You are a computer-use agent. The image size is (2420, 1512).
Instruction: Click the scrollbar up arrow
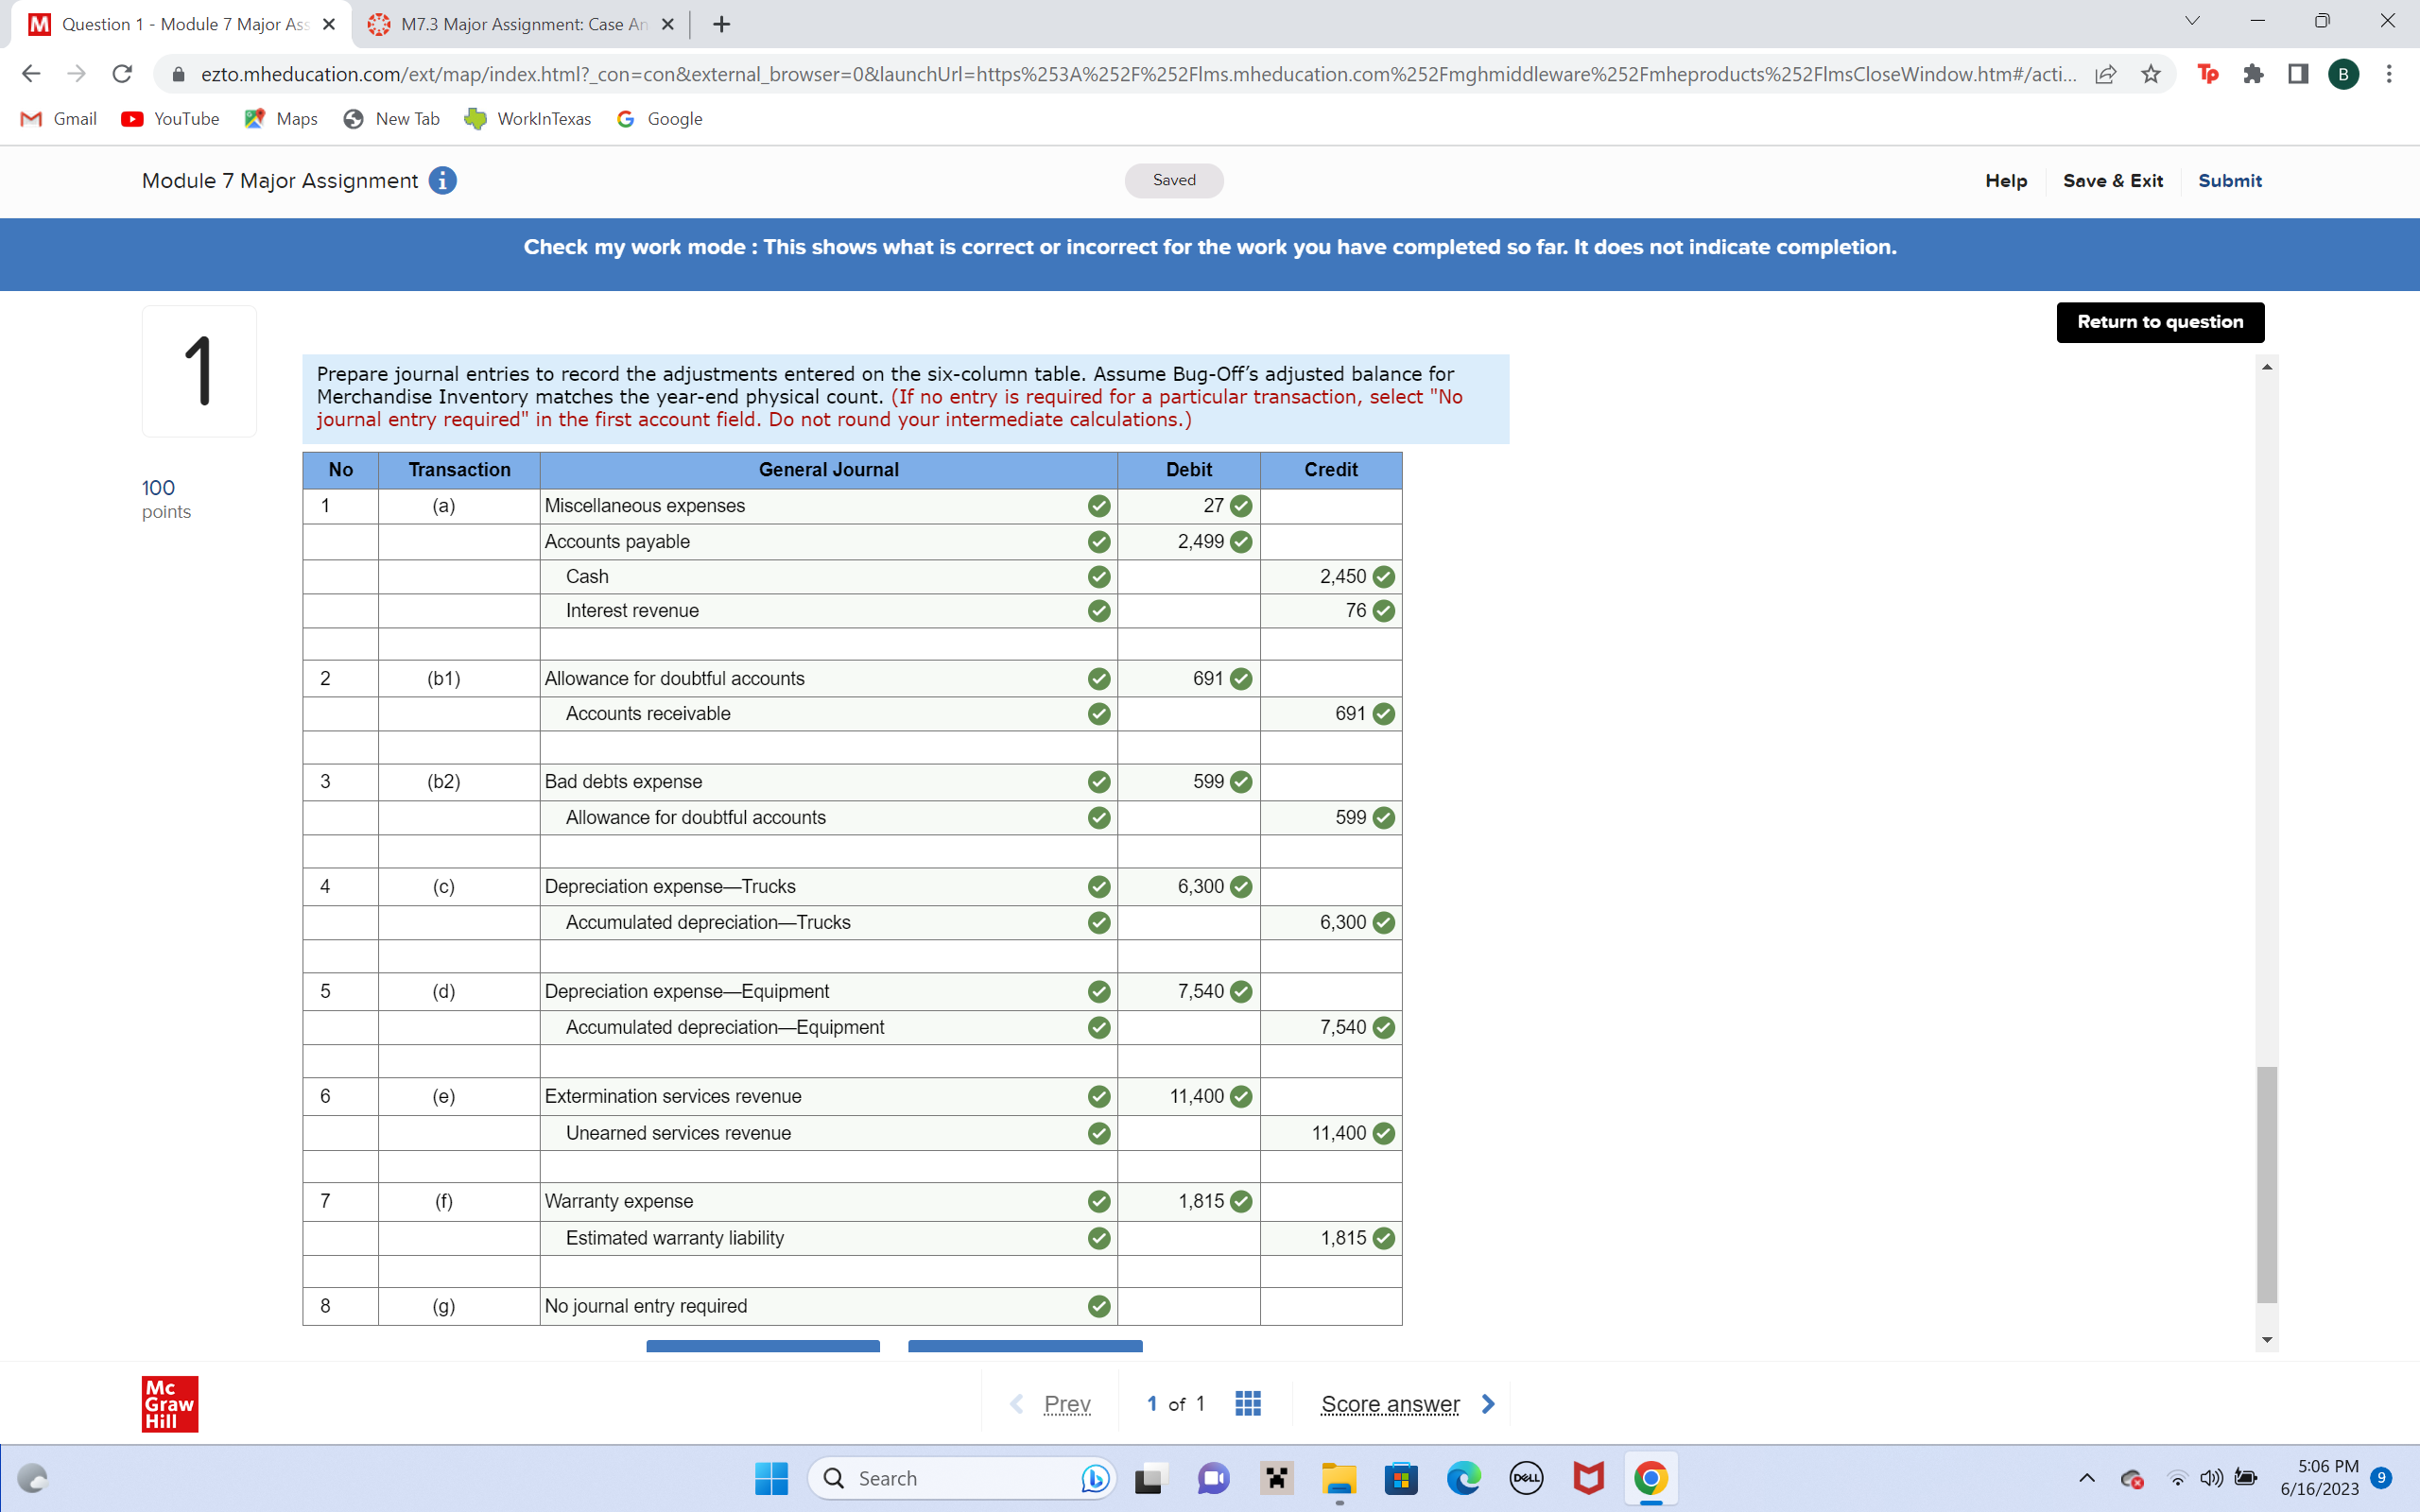click(2267, 367)
